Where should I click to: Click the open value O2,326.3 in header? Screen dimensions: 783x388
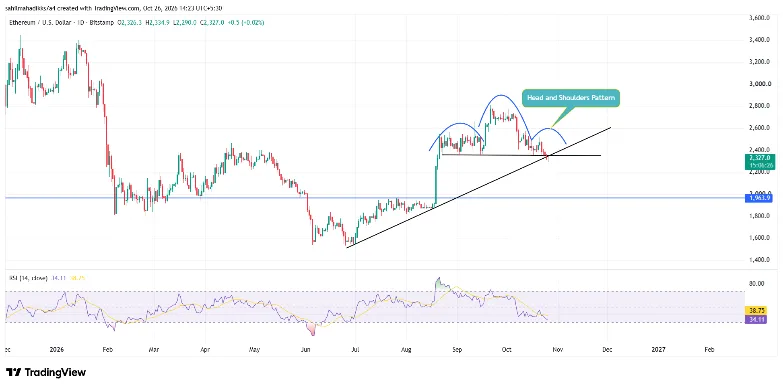tap(129, 22)
